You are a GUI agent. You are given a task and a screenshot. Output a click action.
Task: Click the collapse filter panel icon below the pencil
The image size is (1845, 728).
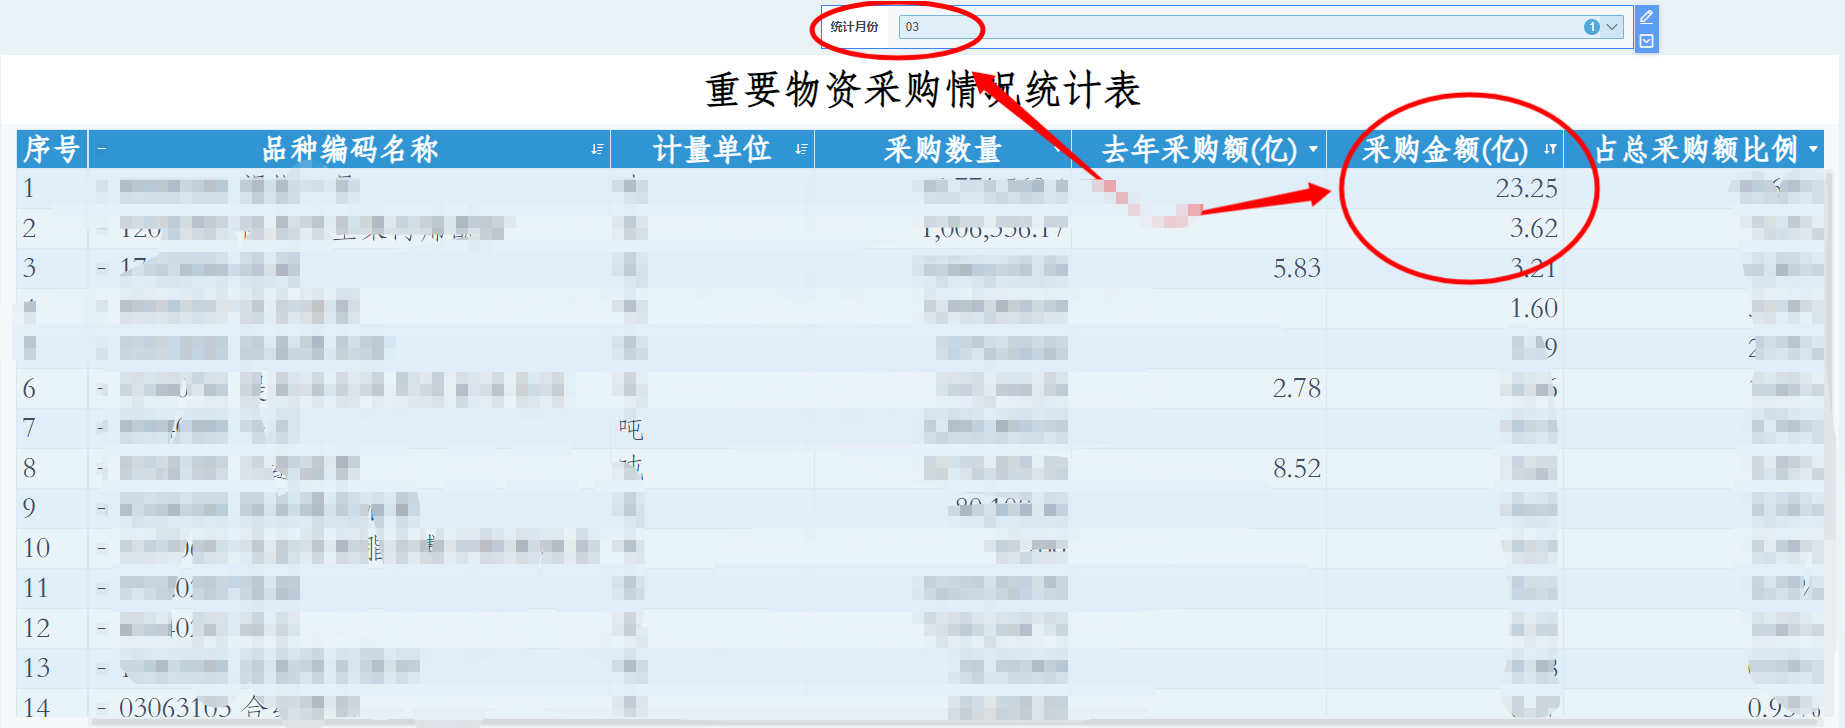(x=1646, y=41)
